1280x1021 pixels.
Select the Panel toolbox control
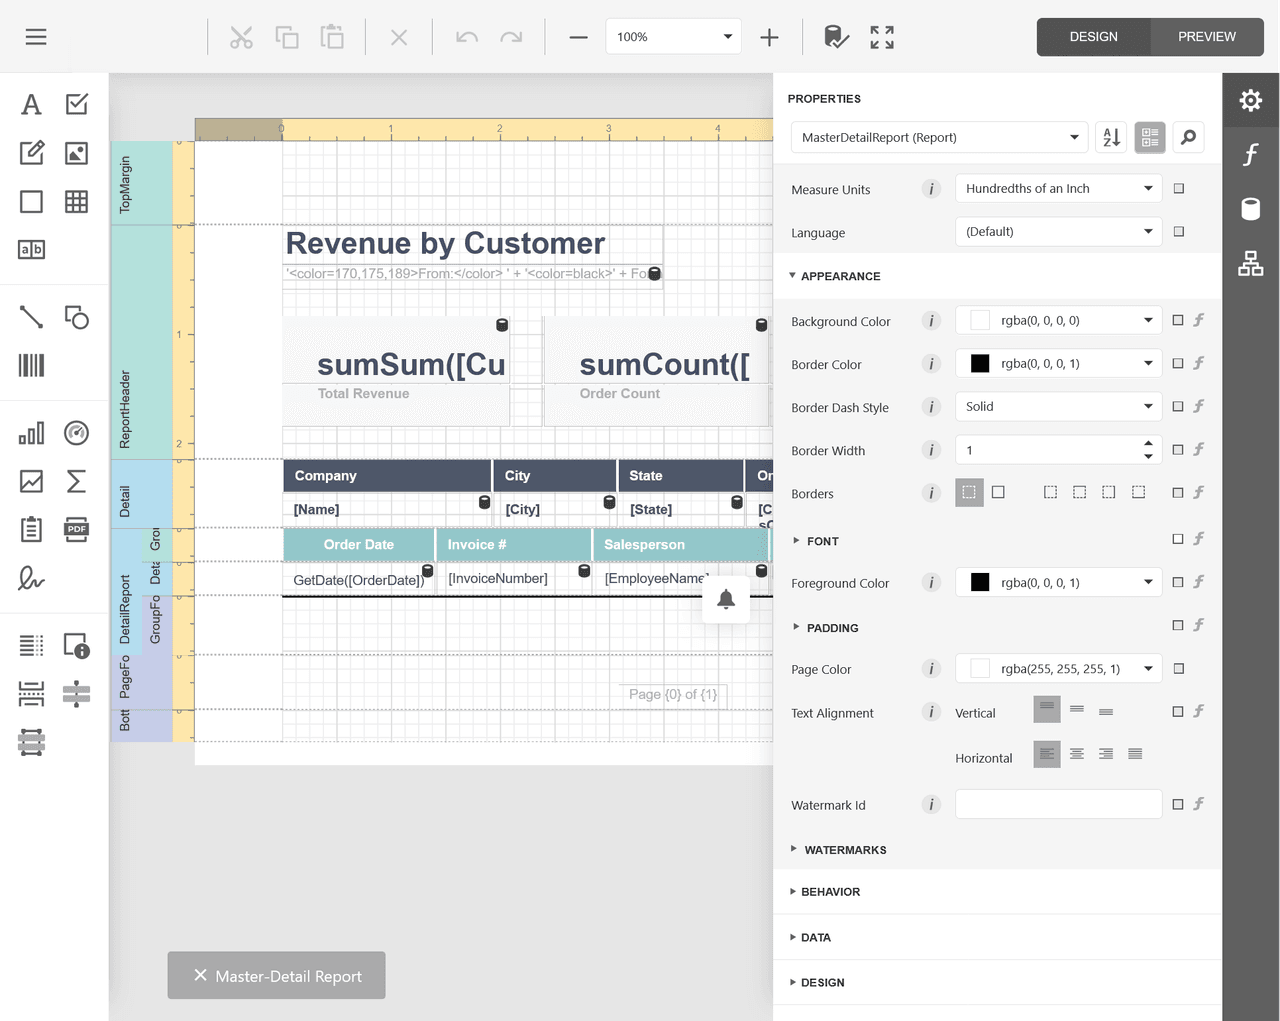point(32,202)
